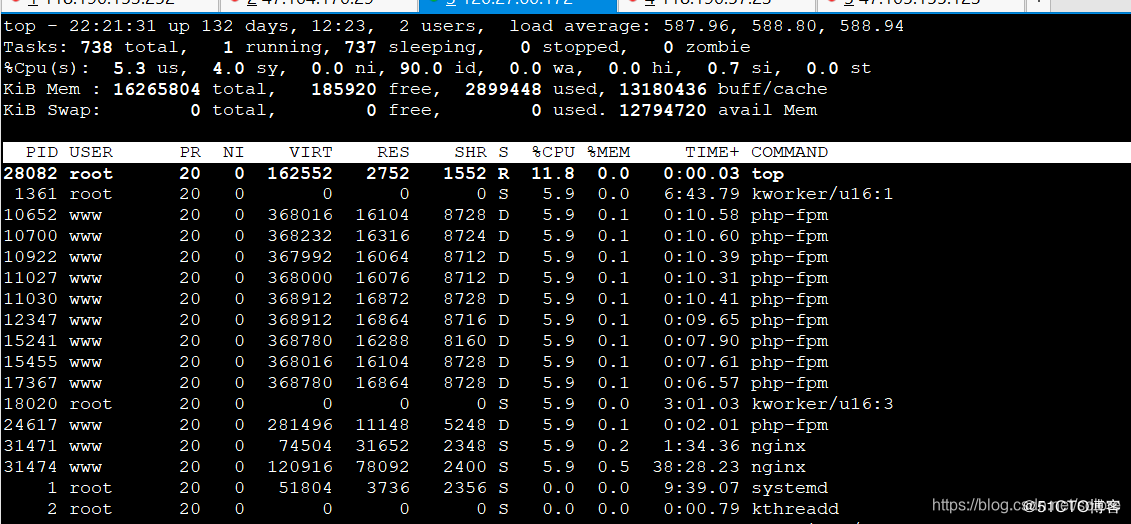
Task: Click TIME+ value 9:39.07
Action: pos(702,488)
